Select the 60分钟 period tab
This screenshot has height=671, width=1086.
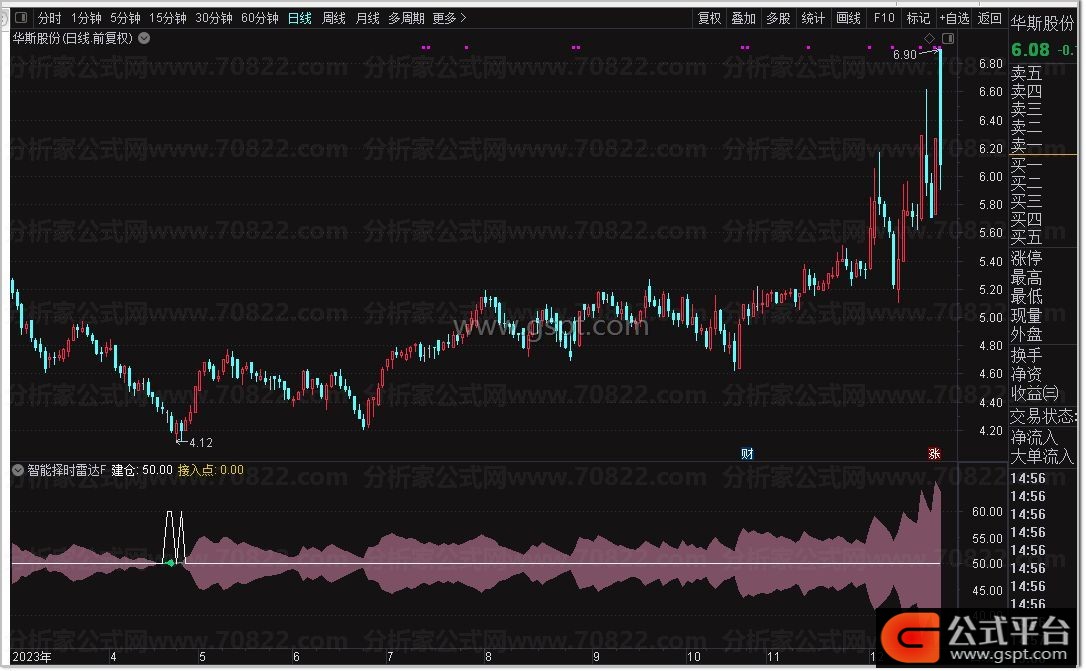tap(260, 18)
